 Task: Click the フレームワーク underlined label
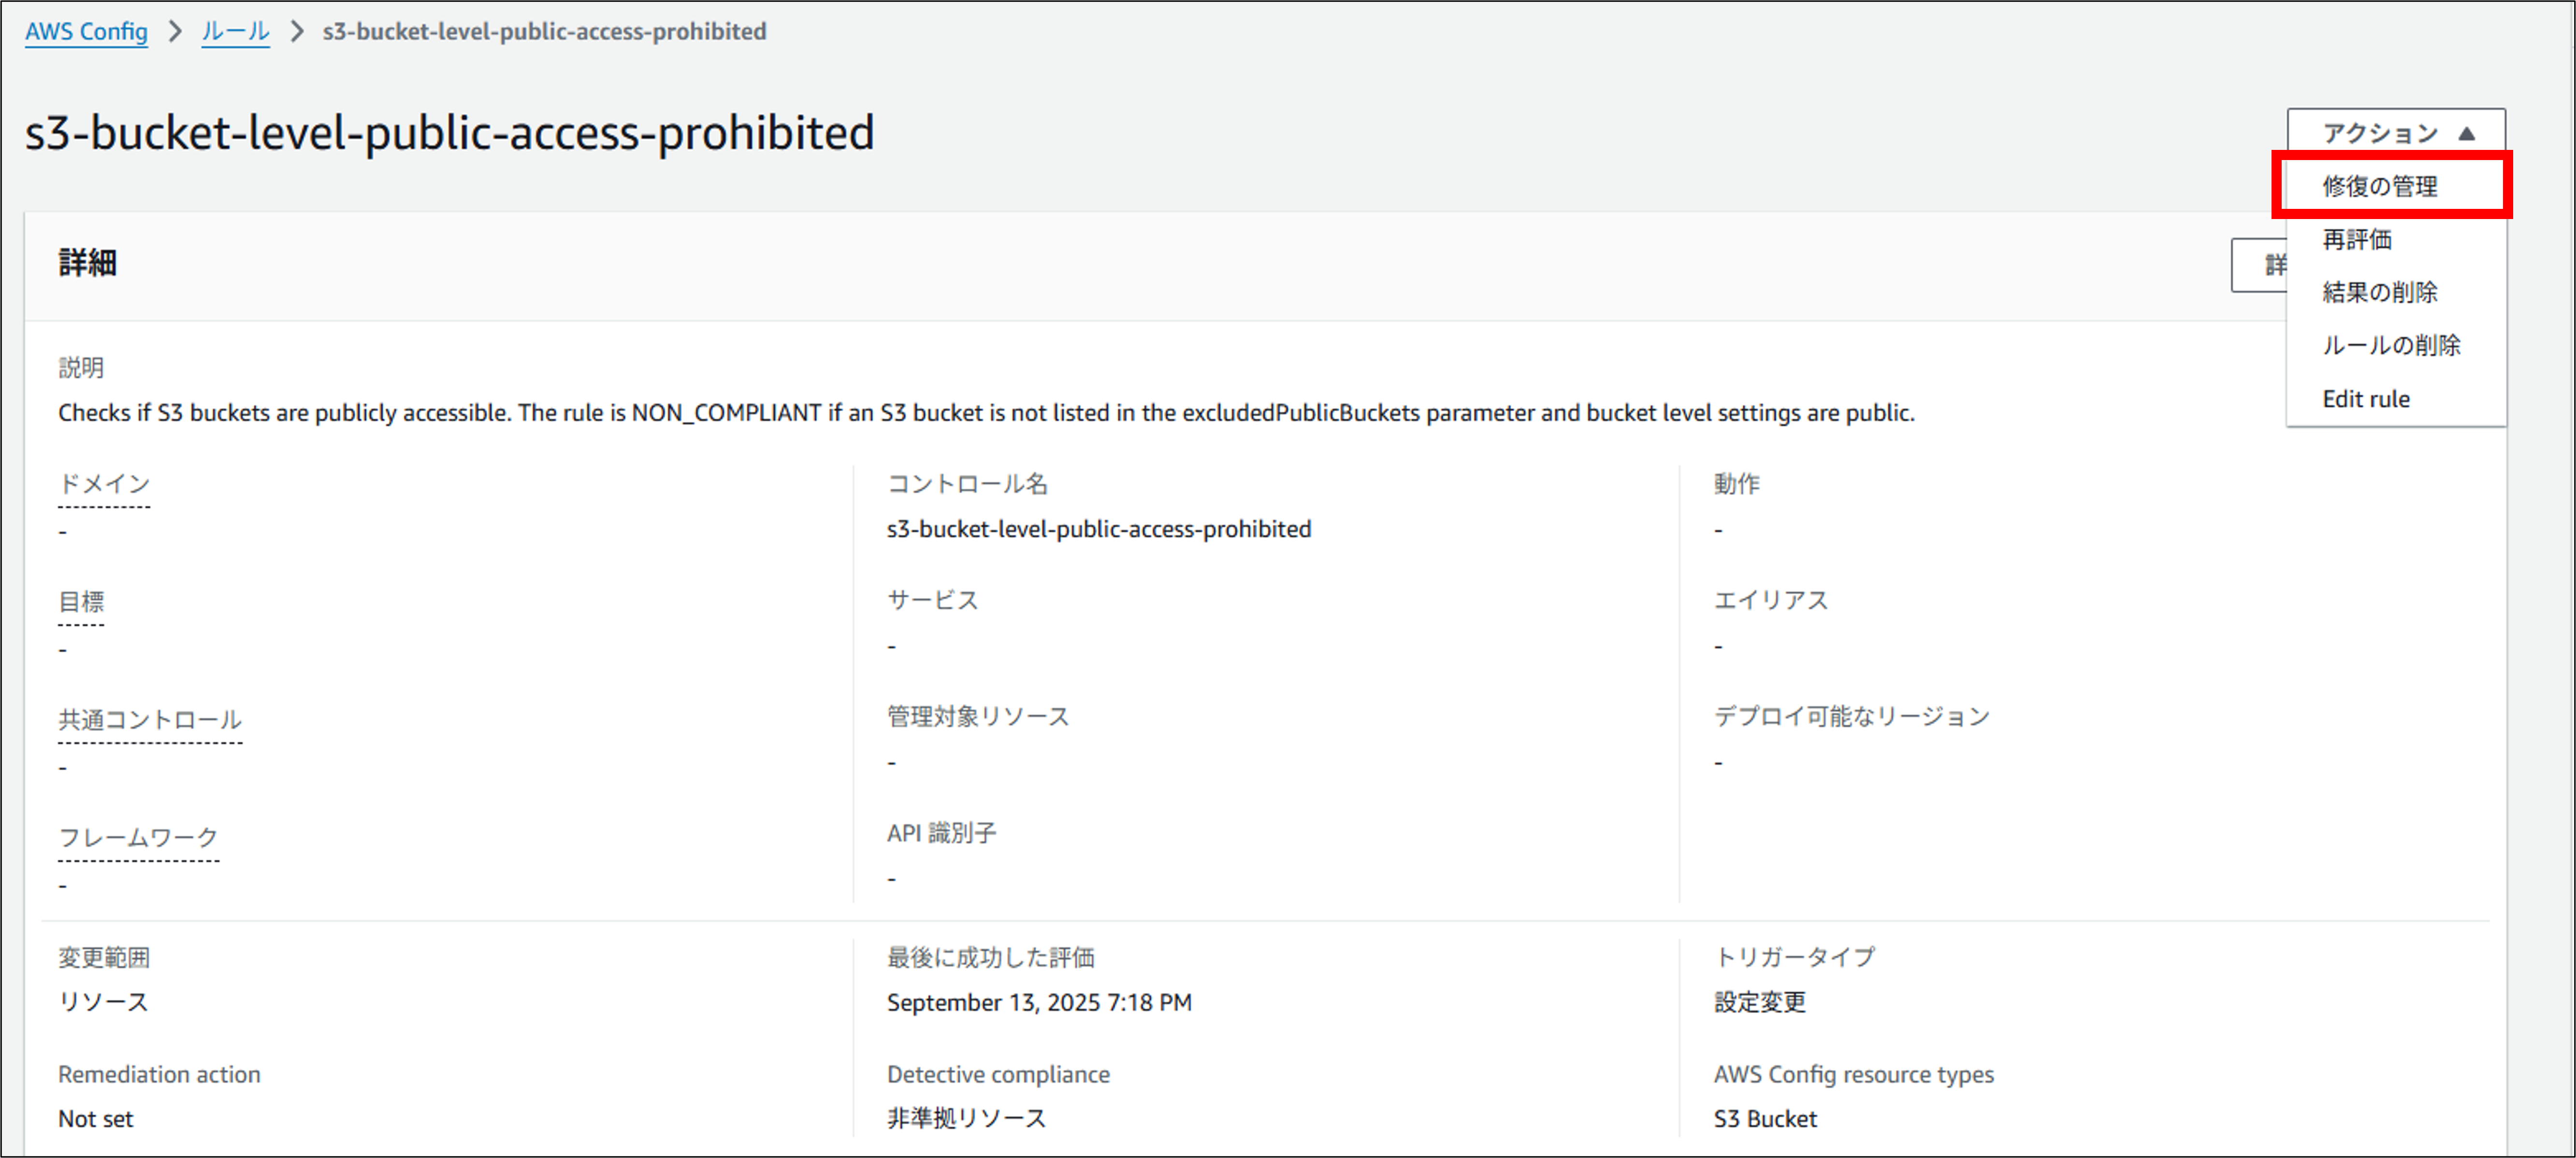pos(138,837)
